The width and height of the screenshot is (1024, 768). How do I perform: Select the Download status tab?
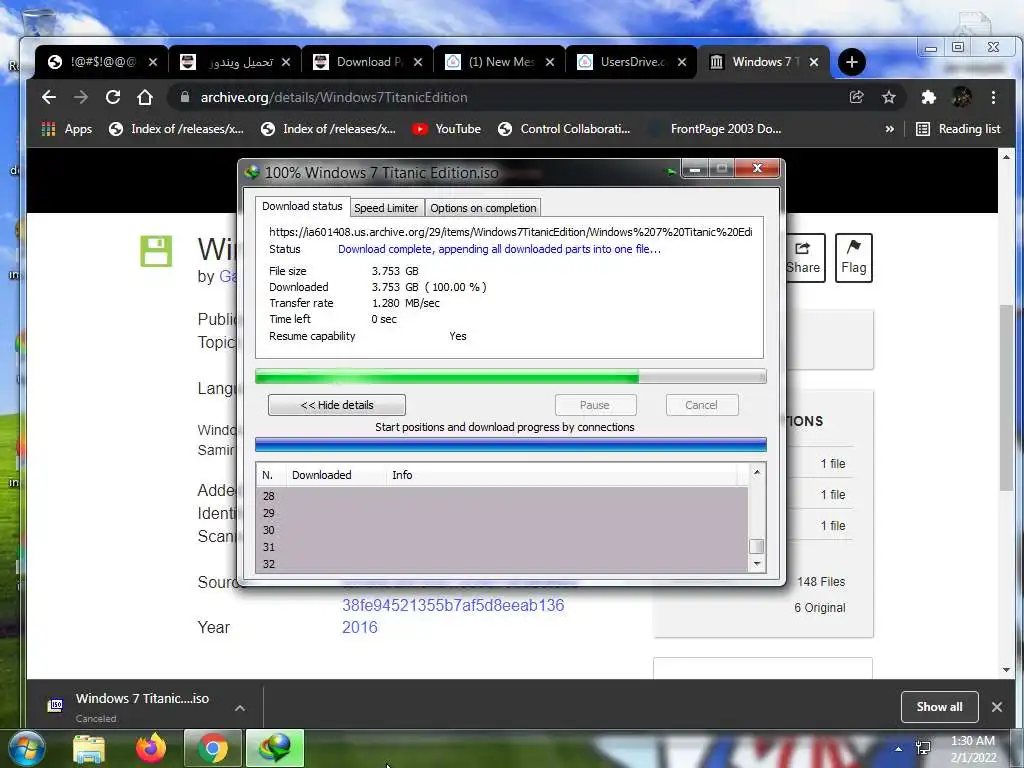(x=302, y=206)
